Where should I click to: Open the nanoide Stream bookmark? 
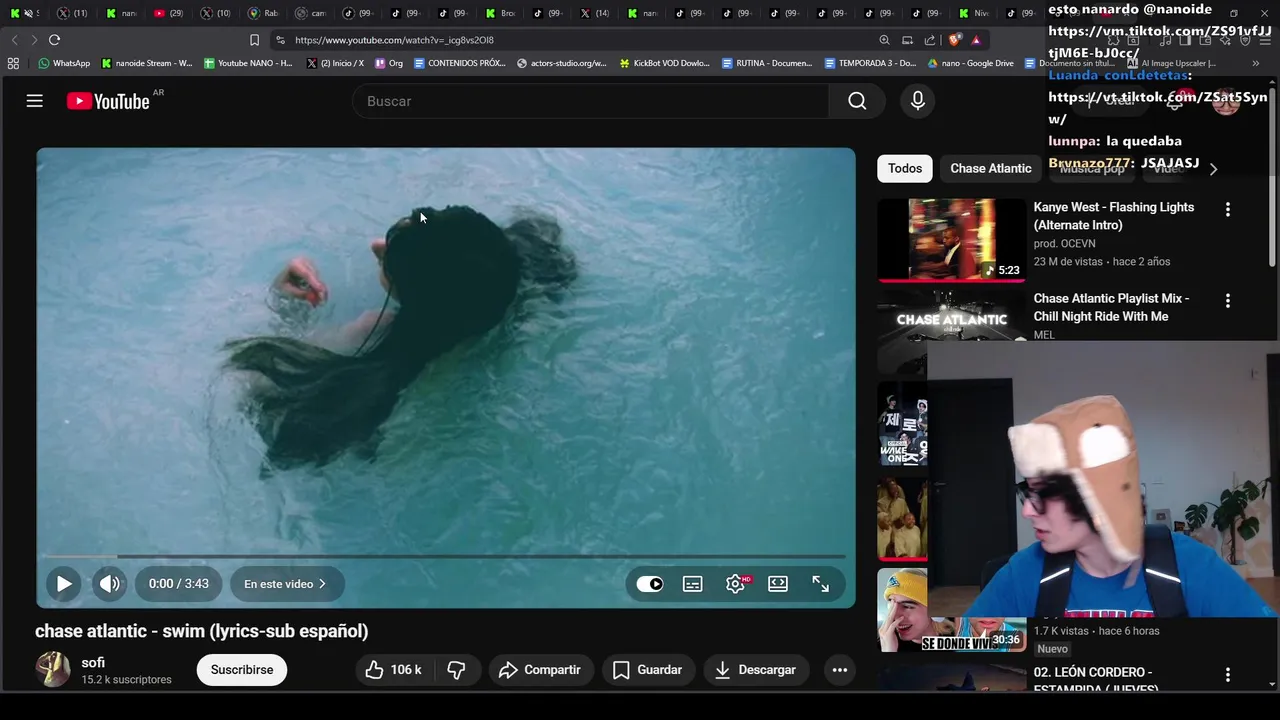tap(147, 63)
